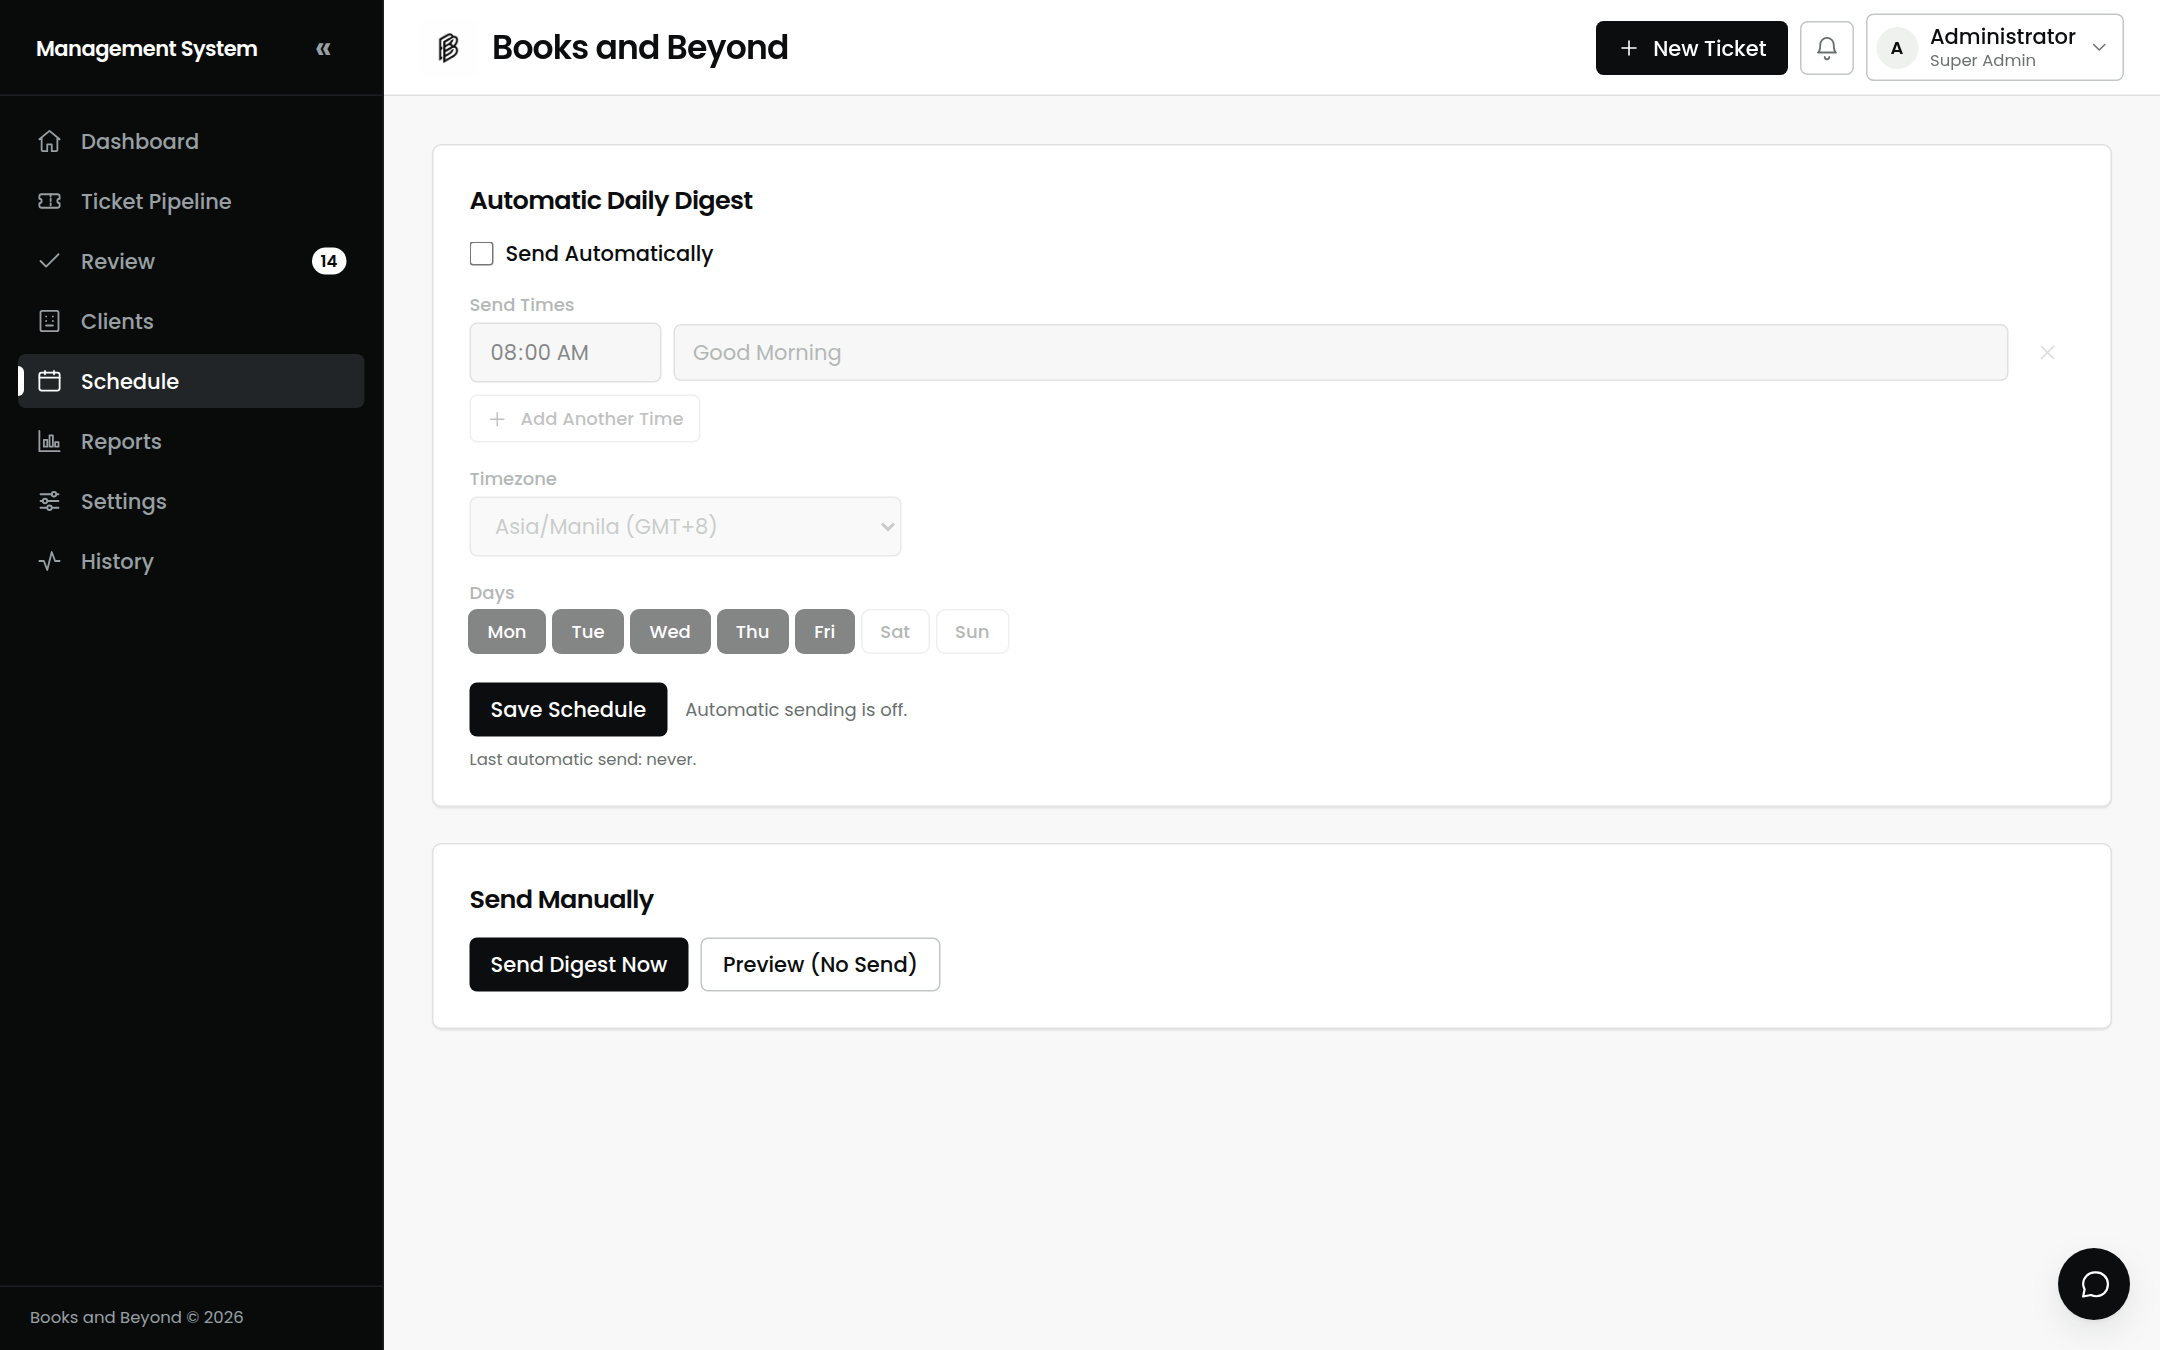Click Save Schedule

[x=568, y=709]
